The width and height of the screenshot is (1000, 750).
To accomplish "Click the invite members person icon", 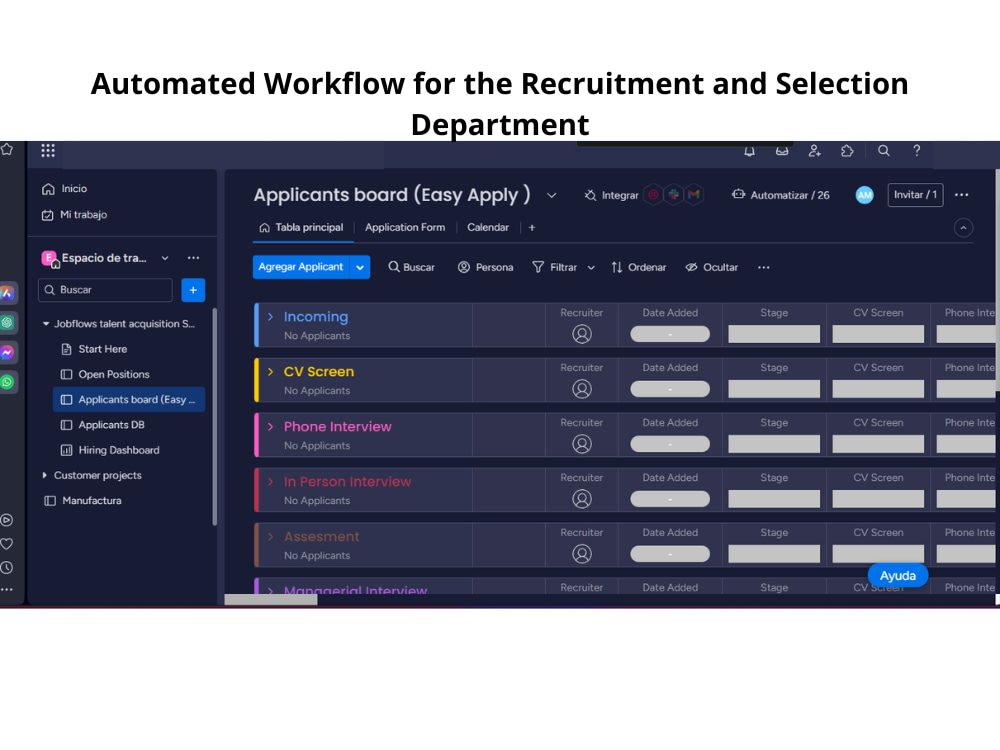I will (815, 150).
